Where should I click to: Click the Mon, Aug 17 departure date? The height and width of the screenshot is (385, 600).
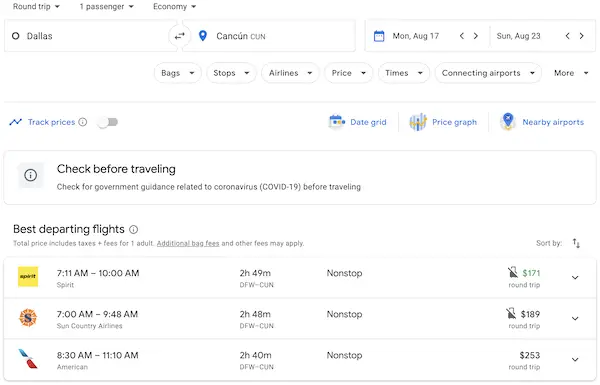tap(416, 36)
